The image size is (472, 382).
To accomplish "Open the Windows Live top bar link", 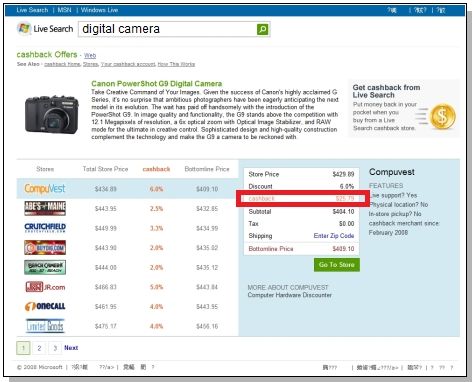I will [x=99, y=10].
